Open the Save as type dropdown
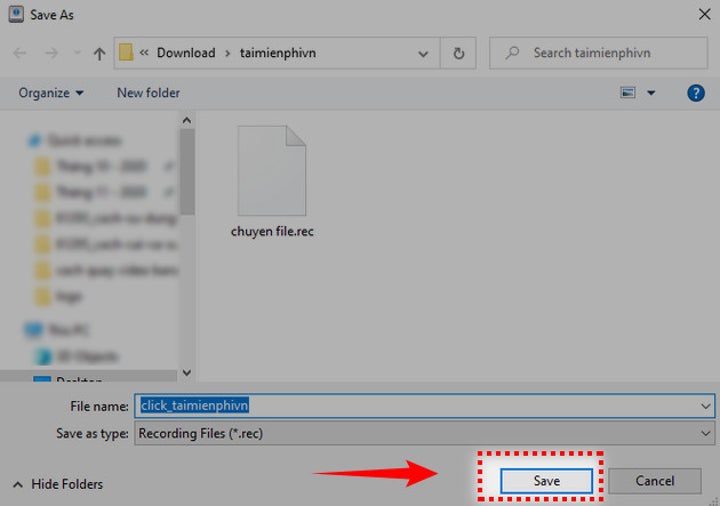 (706, 434)
